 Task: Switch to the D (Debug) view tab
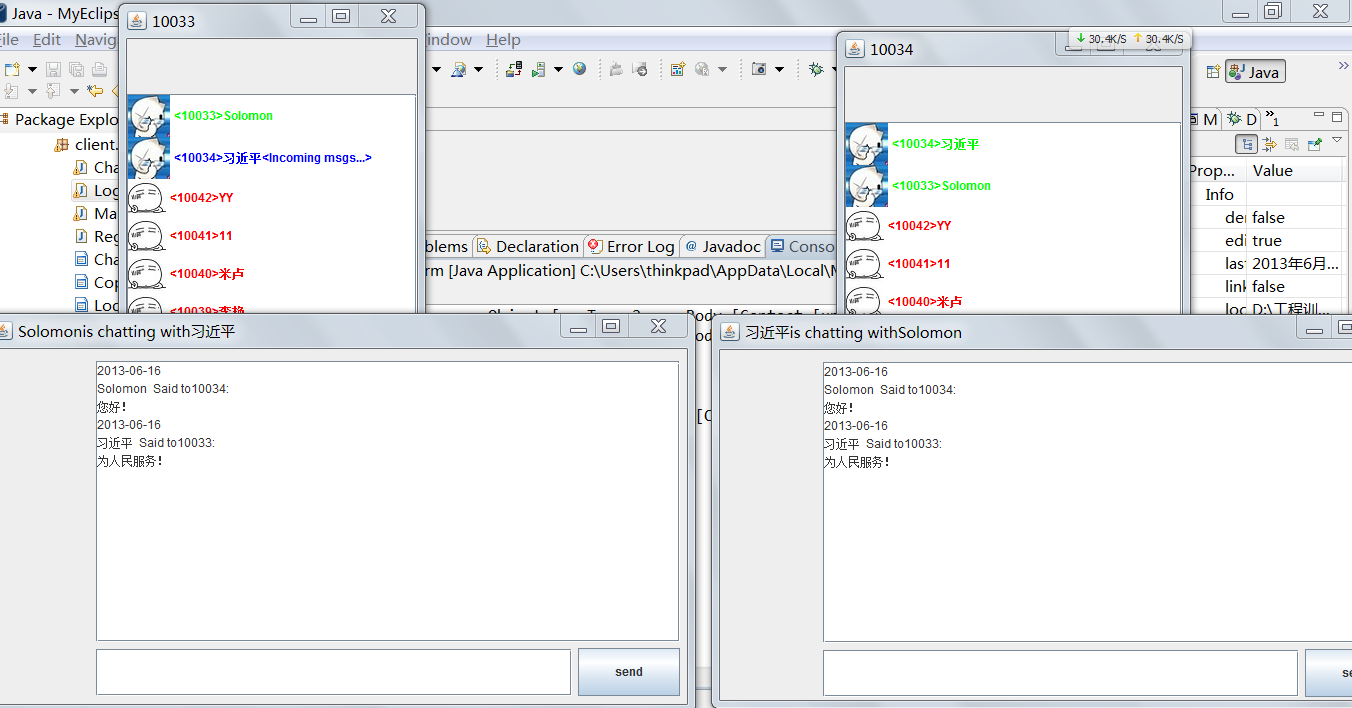[x=1242, y=119]
